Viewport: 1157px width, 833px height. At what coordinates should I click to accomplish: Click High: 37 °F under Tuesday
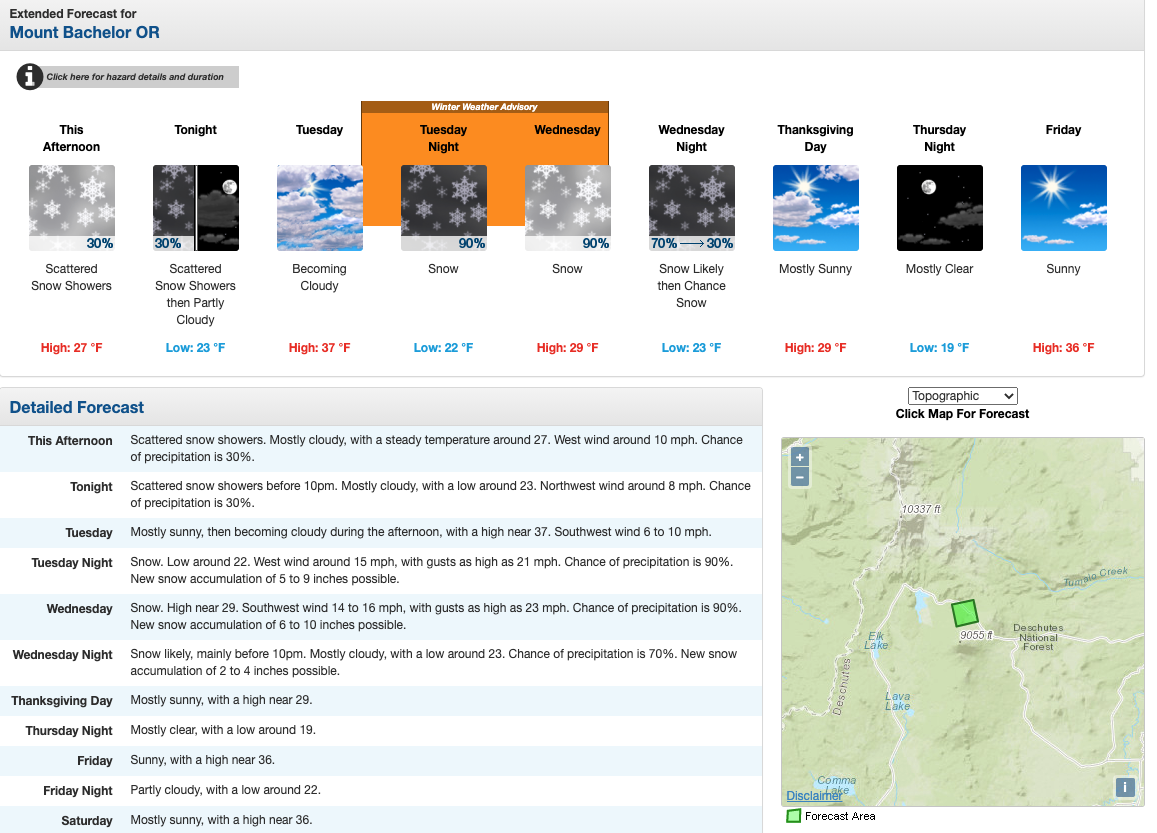click(x=320, y=348)
